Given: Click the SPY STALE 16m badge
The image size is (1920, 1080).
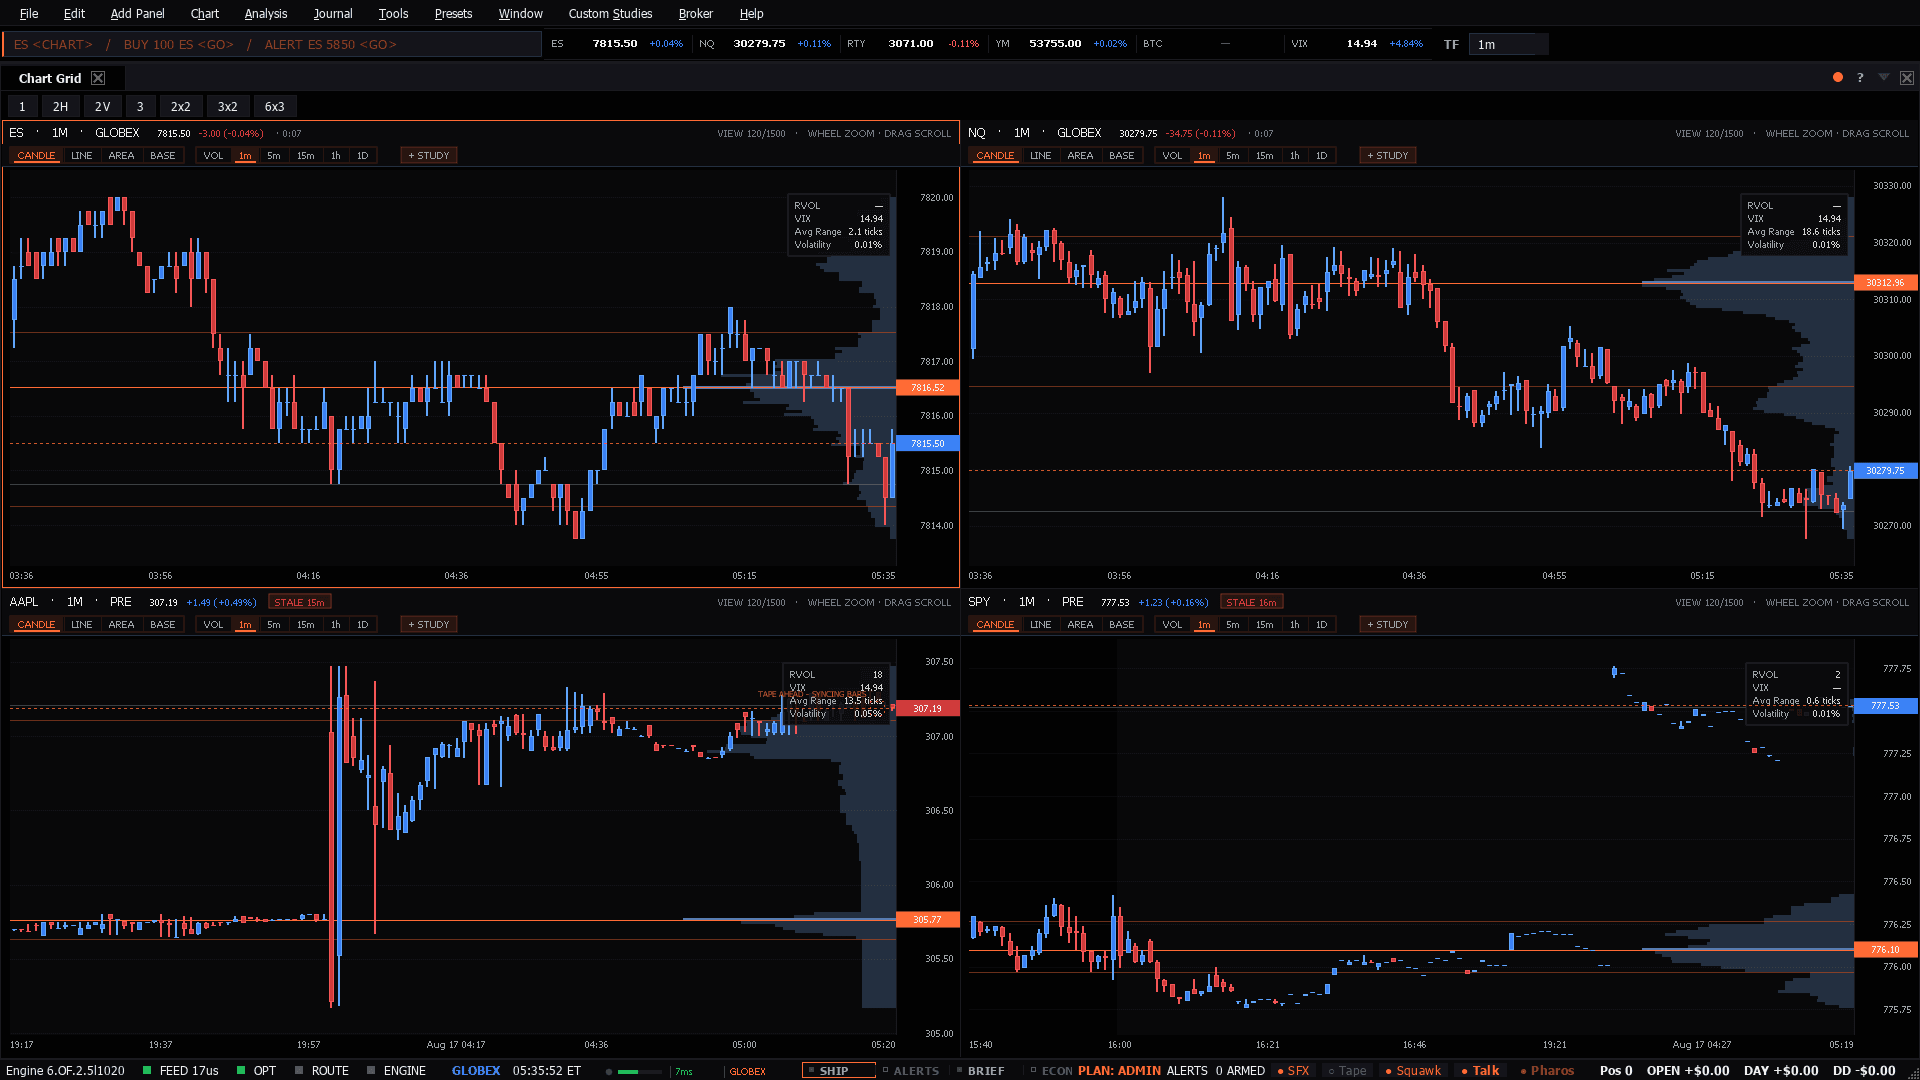Looking at the screenshot, I should coord(1251,602).
